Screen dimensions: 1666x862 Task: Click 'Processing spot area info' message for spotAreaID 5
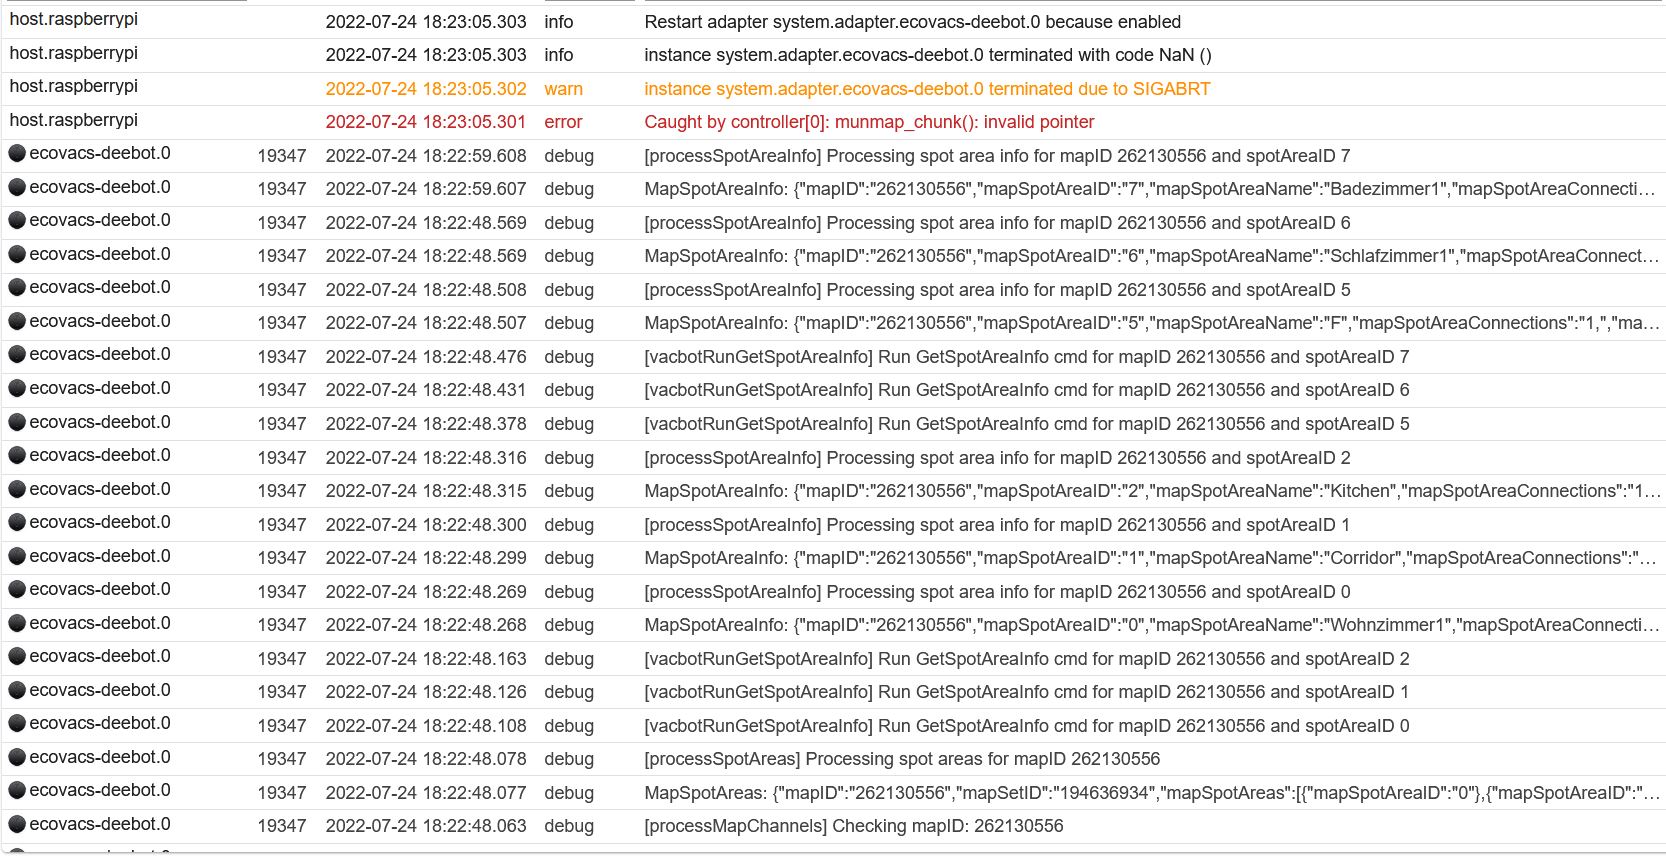click(x=997, y=290)
